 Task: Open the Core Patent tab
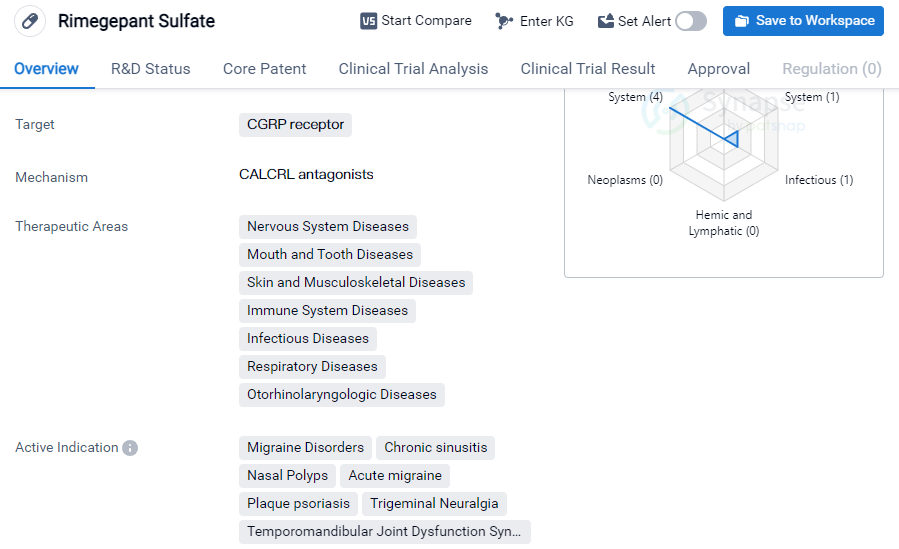coord(264,69)
